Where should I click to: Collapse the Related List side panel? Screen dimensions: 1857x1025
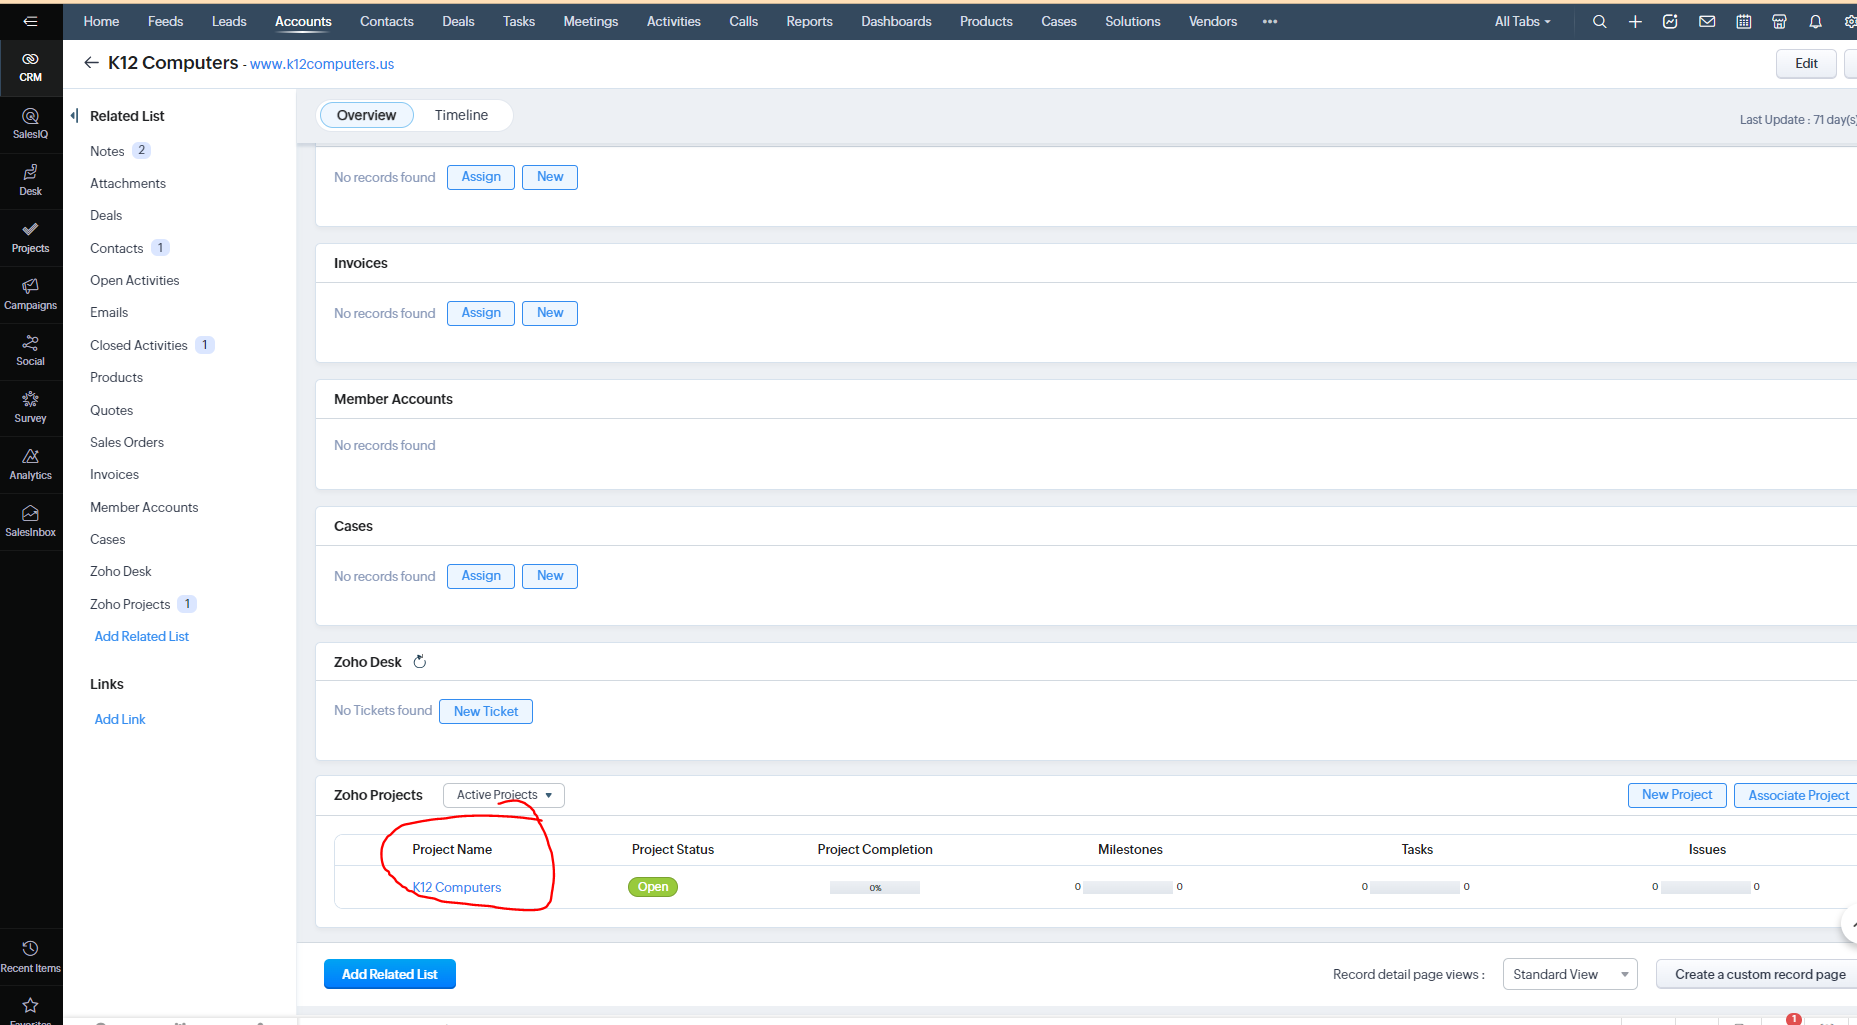point(74,116)
